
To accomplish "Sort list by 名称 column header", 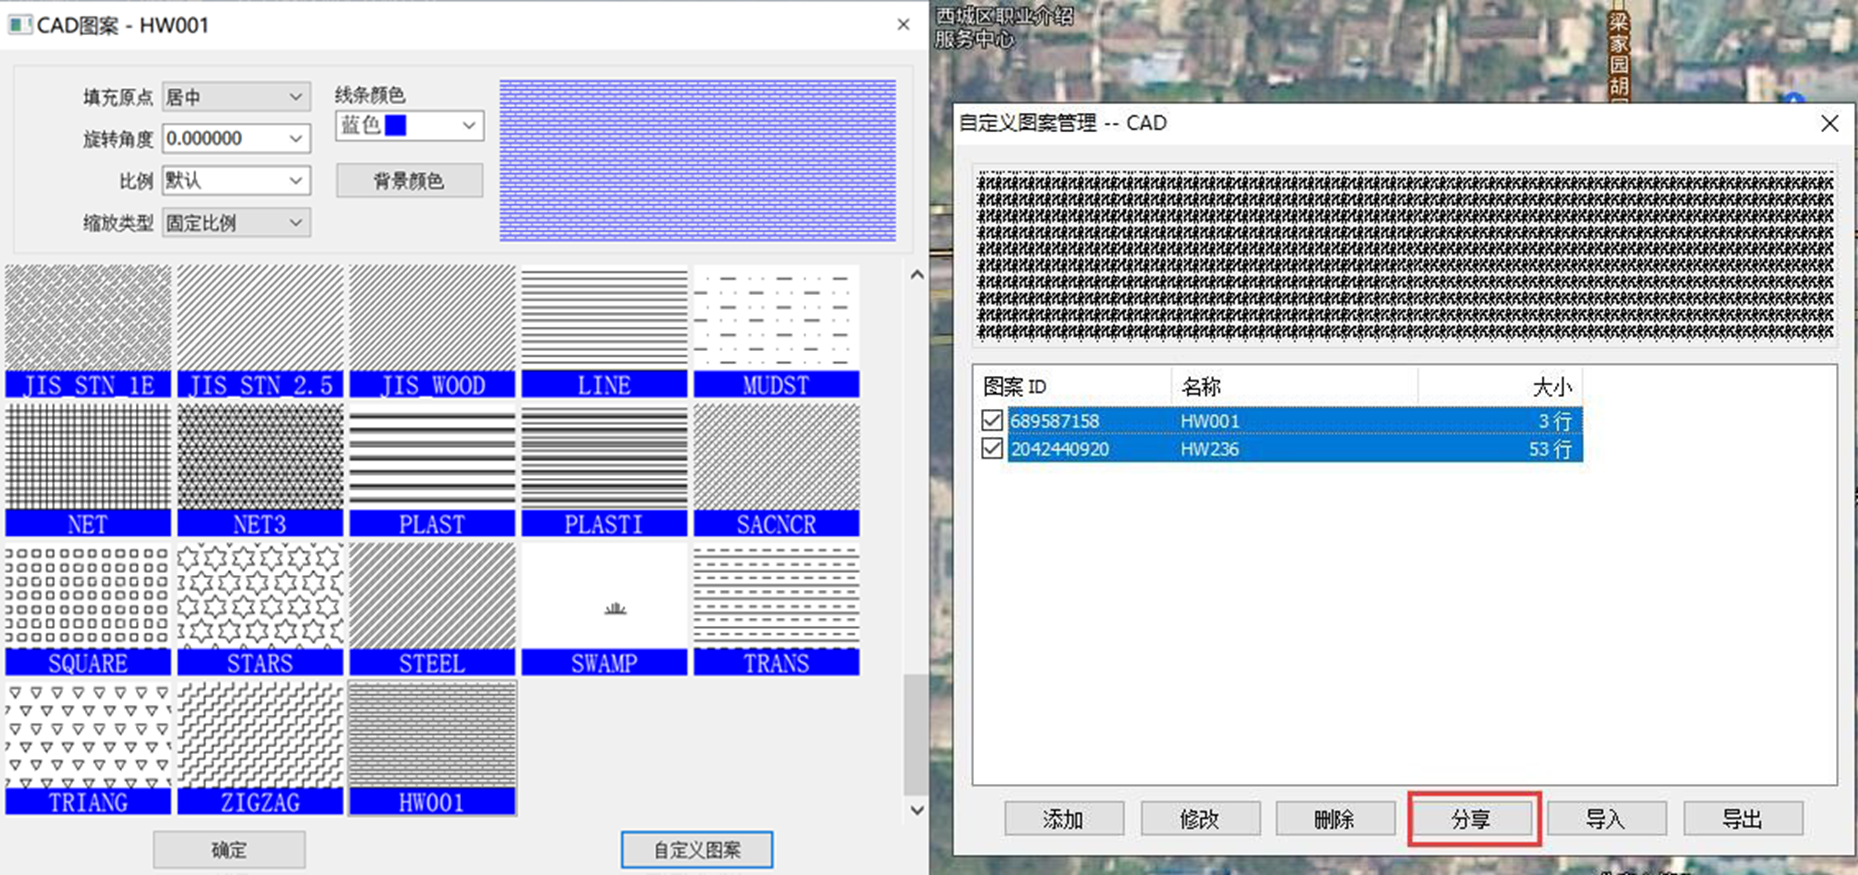I will pyautogui.click(x=1292, y=387).
